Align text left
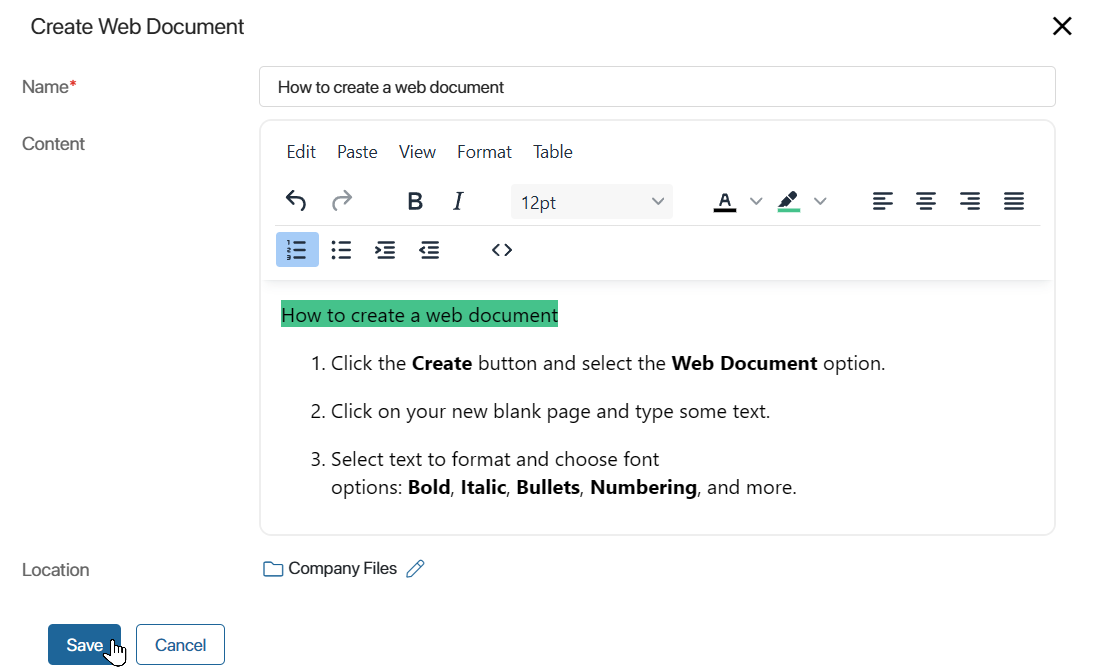1100x668 pixels. [883, 201]
